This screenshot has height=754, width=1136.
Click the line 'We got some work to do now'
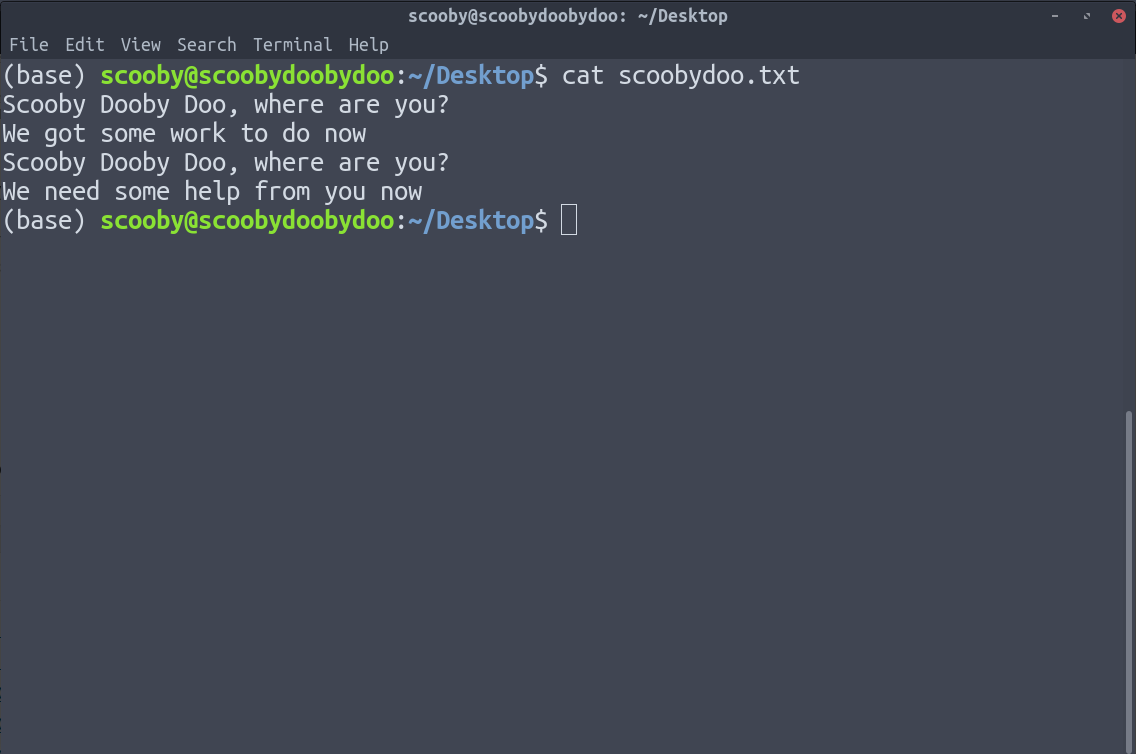coord(184,134)
